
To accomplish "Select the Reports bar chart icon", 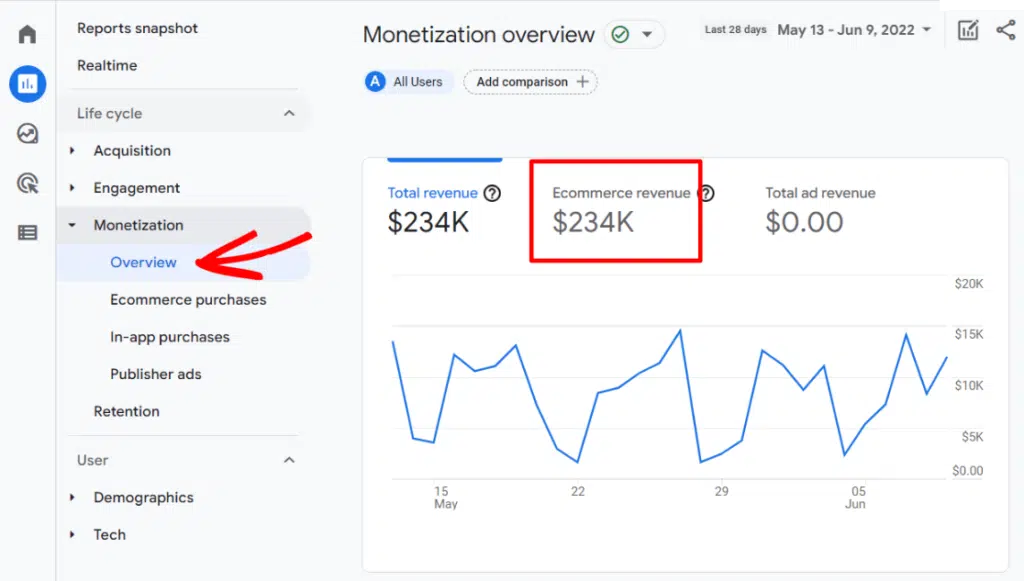I will point(27,84).
